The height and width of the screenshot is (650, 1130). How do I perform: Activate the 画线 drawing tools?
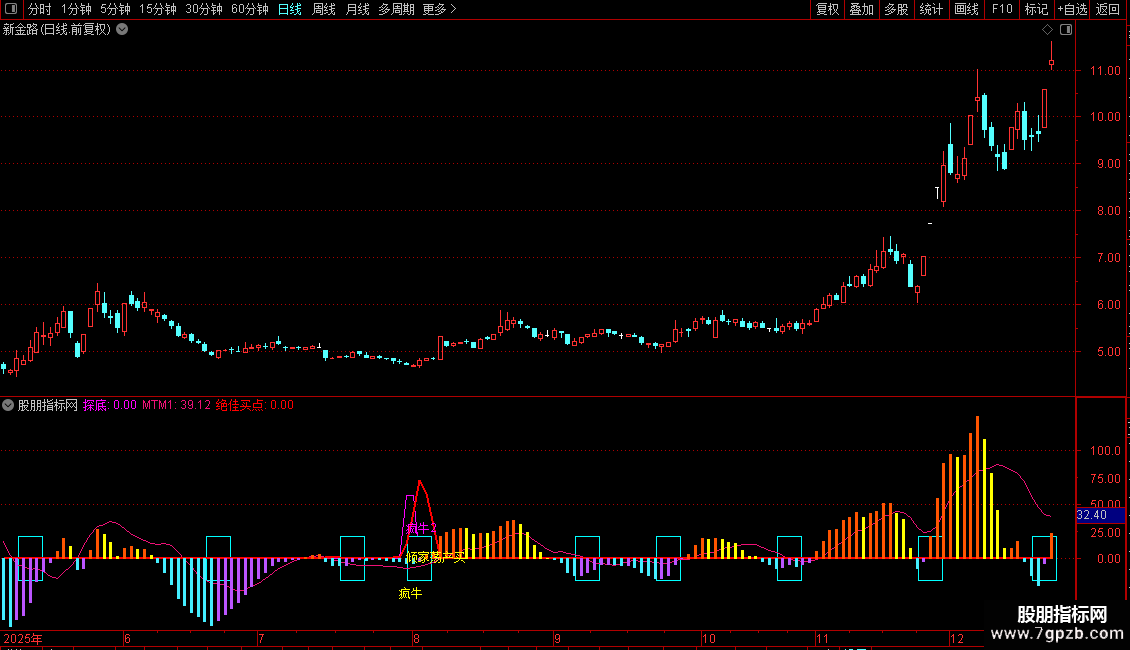[x=966, y=9]
